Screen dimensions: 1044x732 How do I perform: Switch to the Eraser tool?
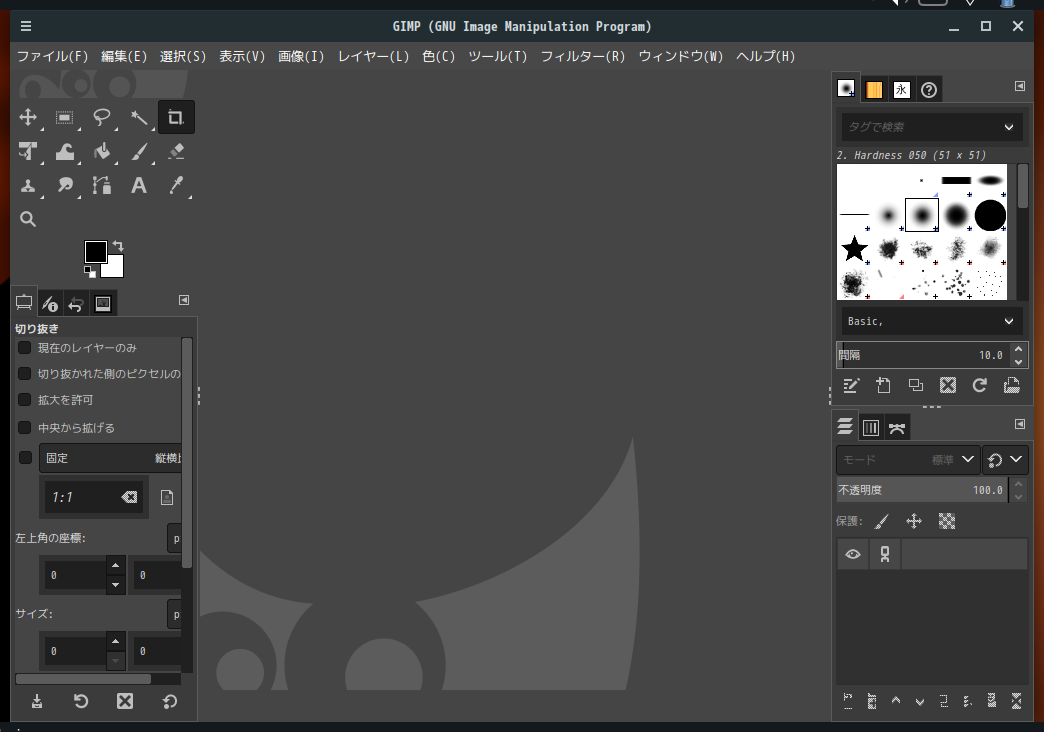click(175, 151)
